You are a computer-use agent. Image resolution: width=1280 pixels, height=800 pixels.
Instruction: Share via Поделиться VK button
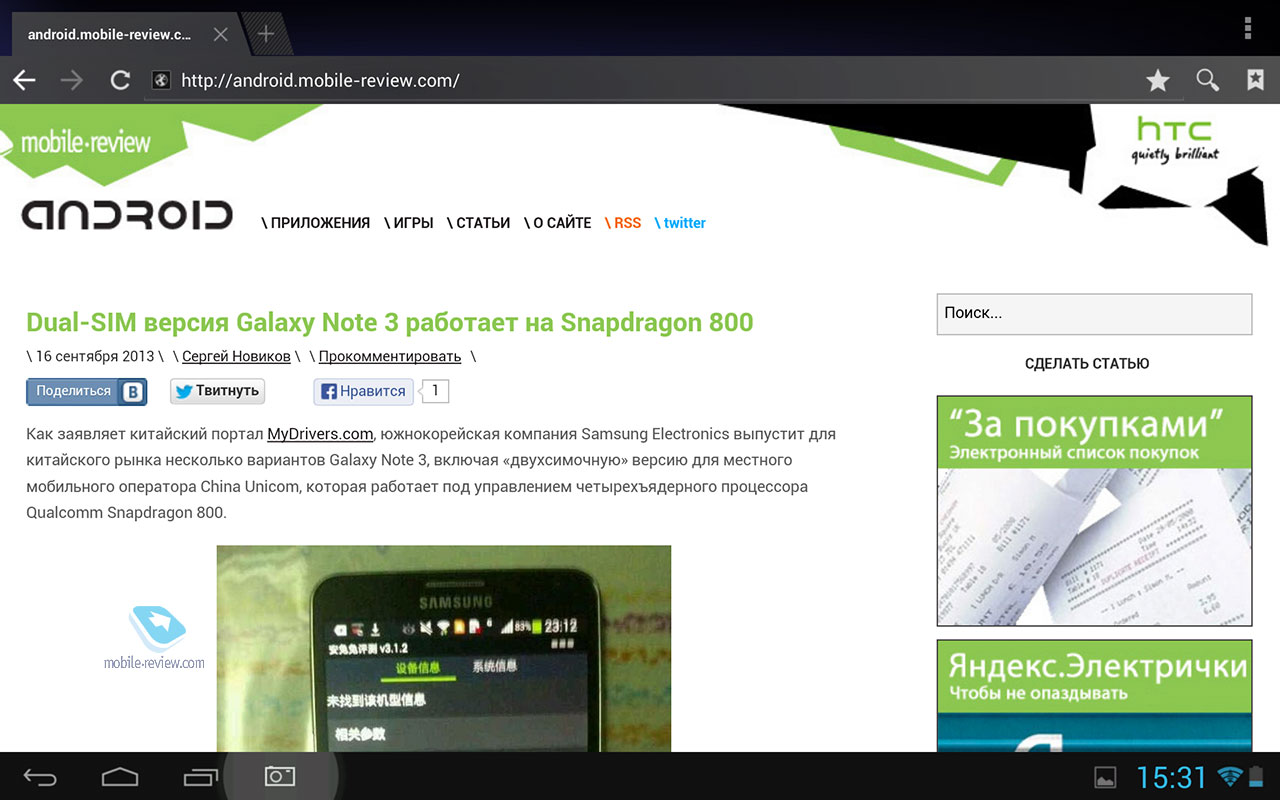tap(87, 392)
